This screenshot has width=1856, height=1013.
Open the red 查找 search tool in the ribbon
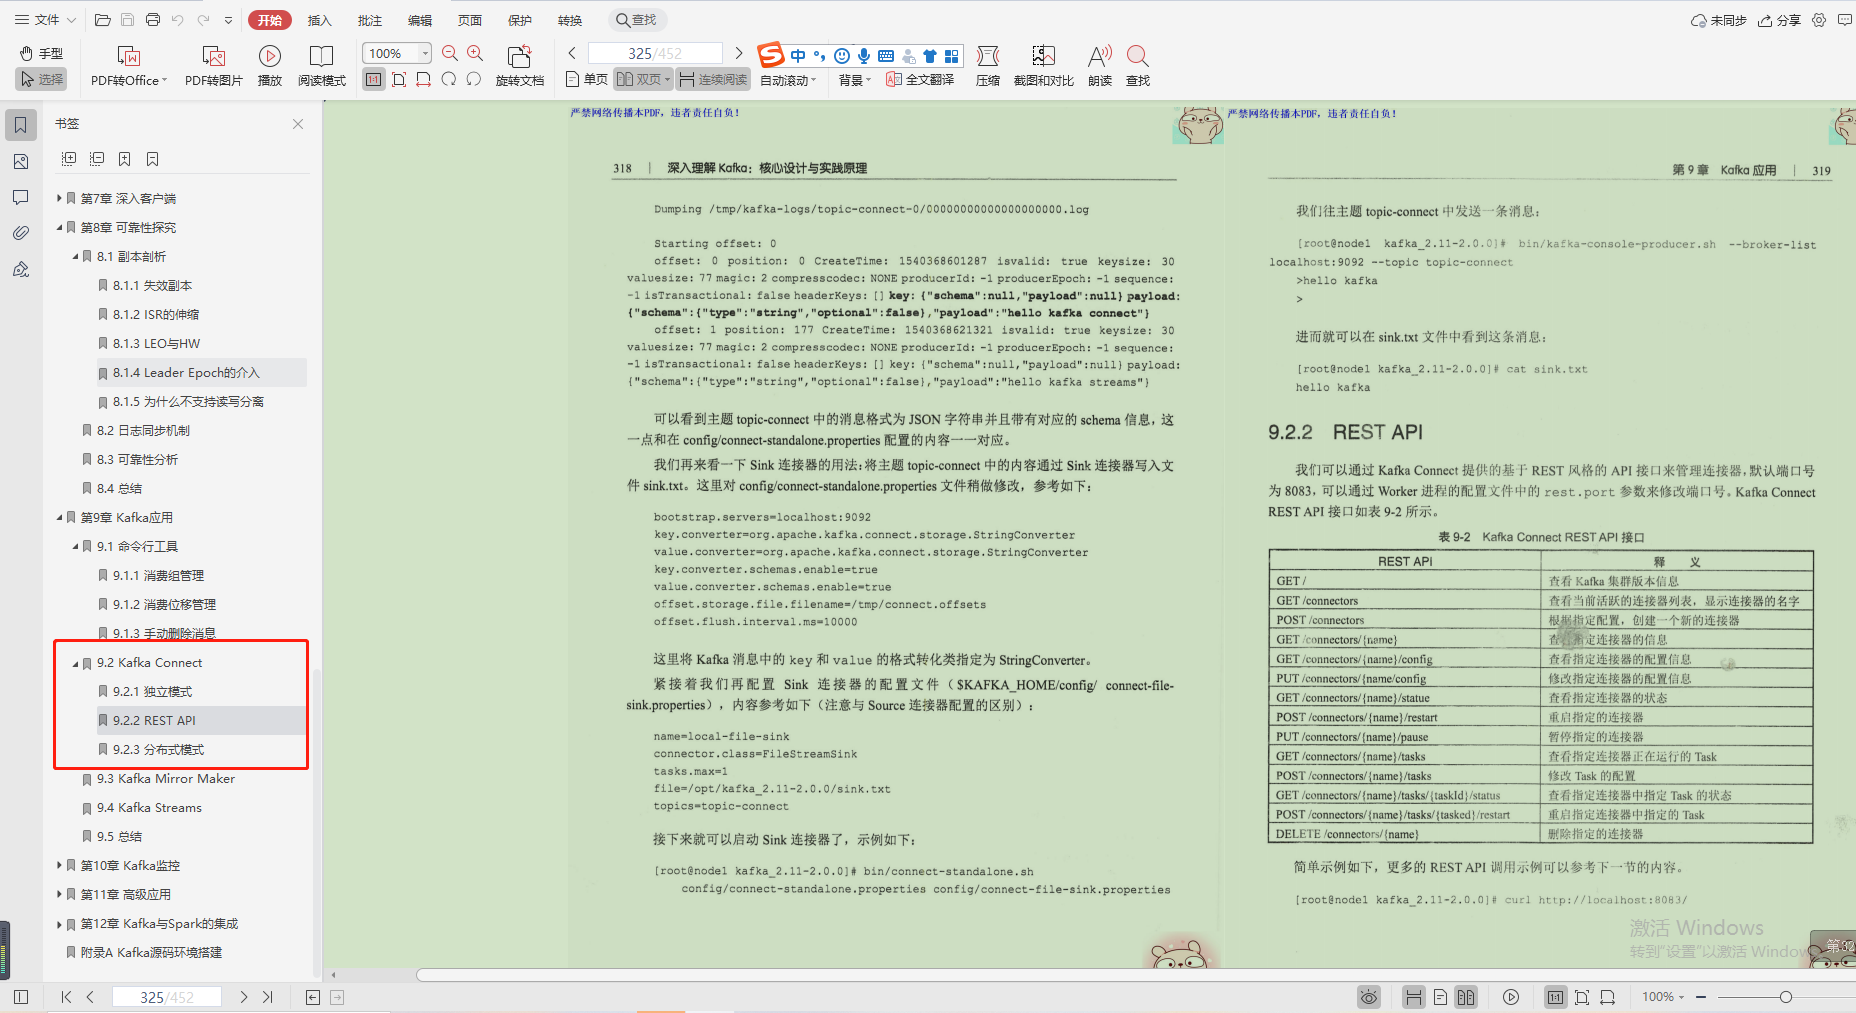coord(1138,66)
